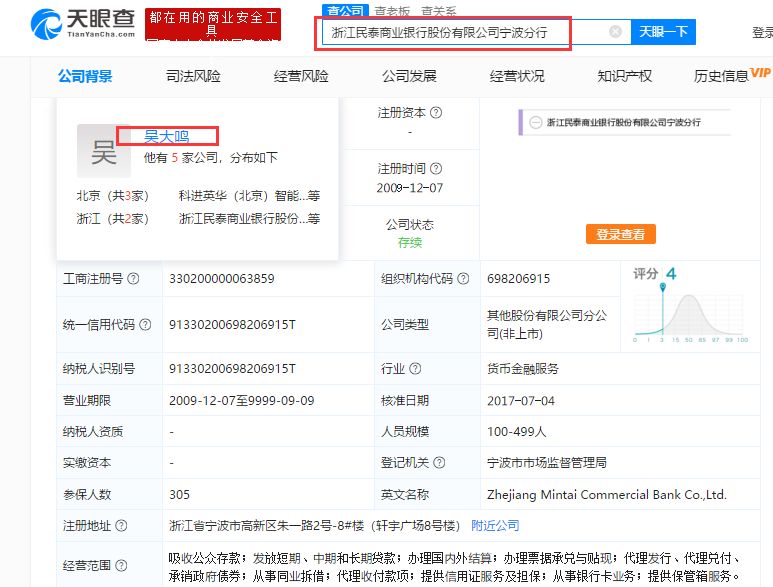The height and width of the screenshot is (587, 773).
Task: Click the organization code 698206915
Action: pos(518,278)
